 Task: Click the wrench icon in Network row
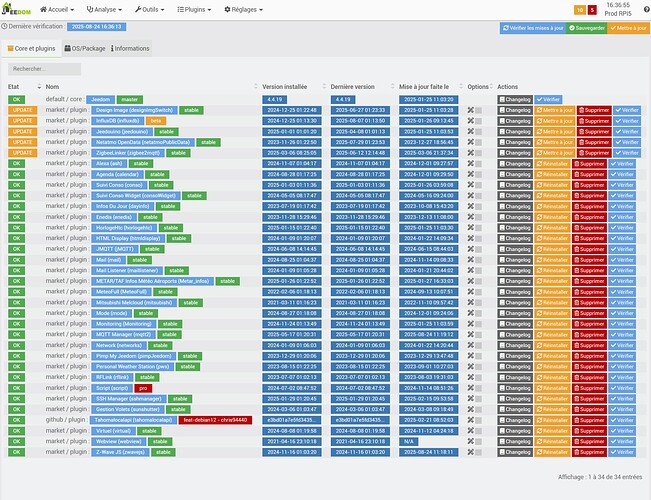click(470, 345)
